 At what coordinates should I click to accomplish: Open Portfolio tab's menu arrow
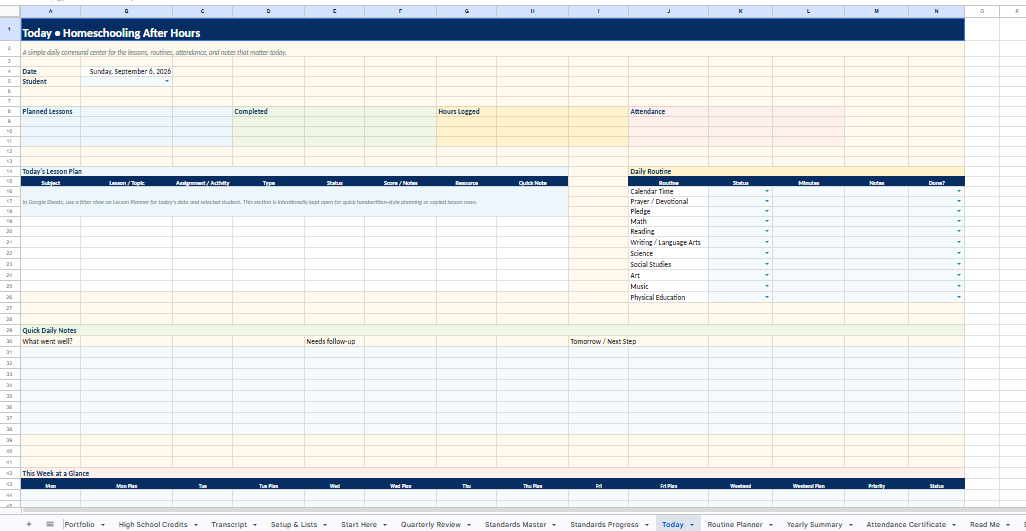102,525
